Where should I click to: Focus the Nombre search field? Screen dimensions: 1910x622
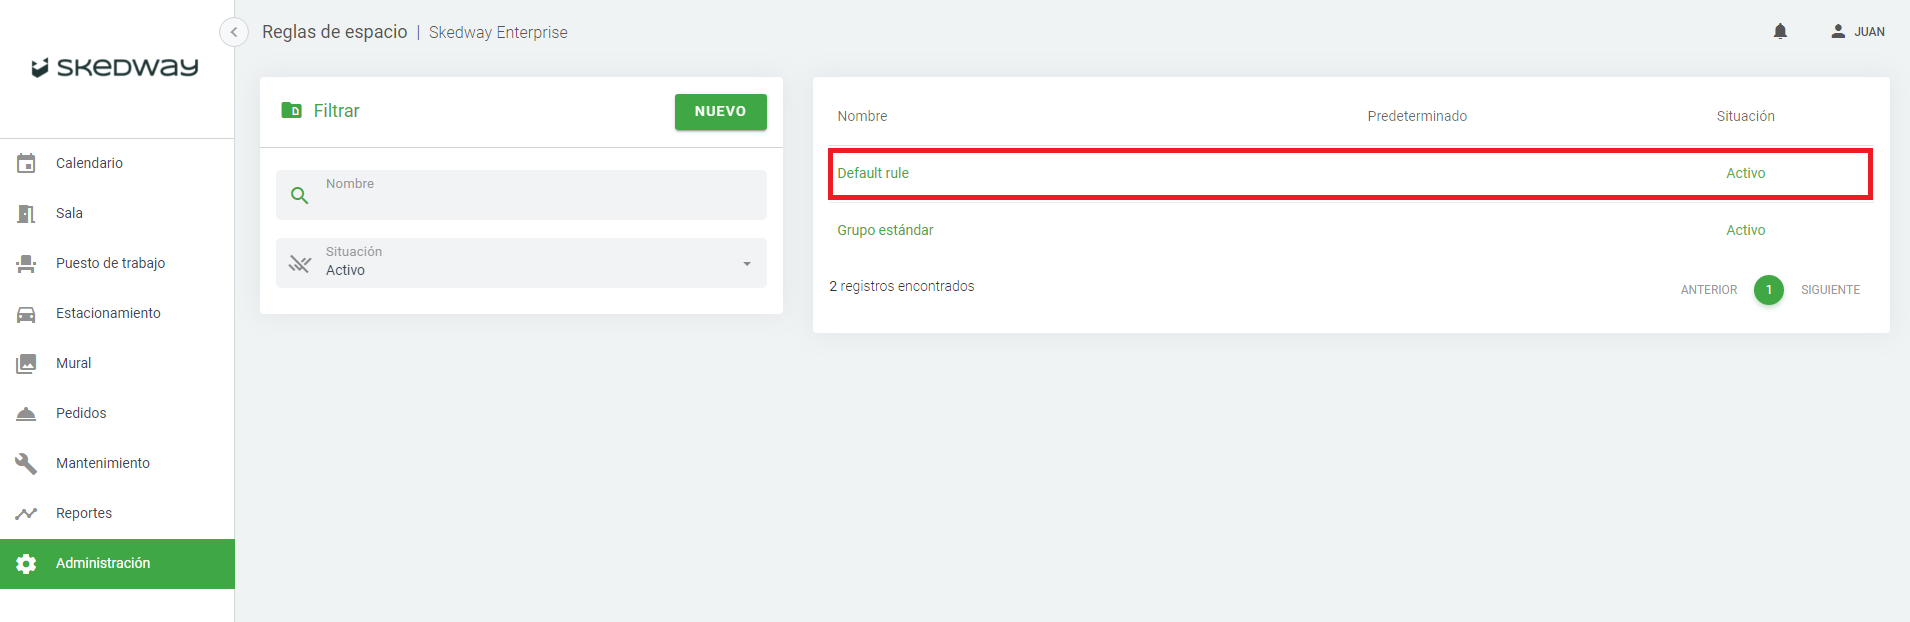pos(540,195)
